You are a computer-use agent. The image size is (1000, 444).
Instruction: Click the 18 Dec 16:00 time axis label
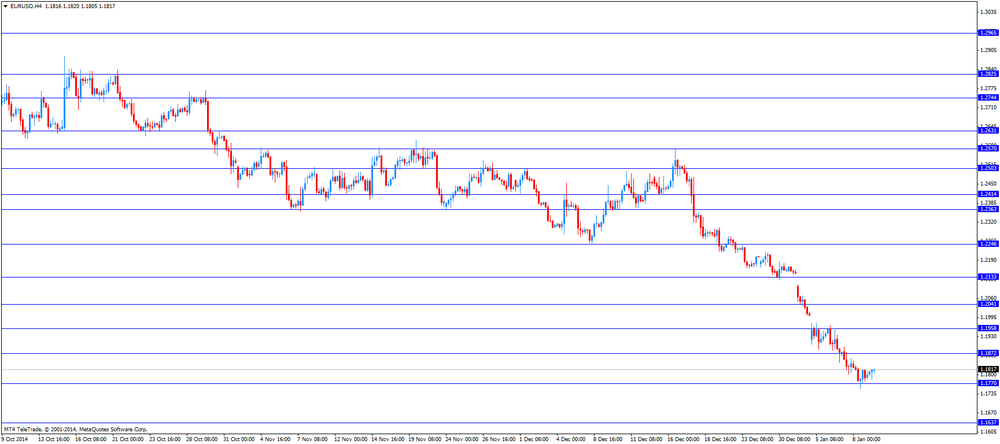pos(720,440)
